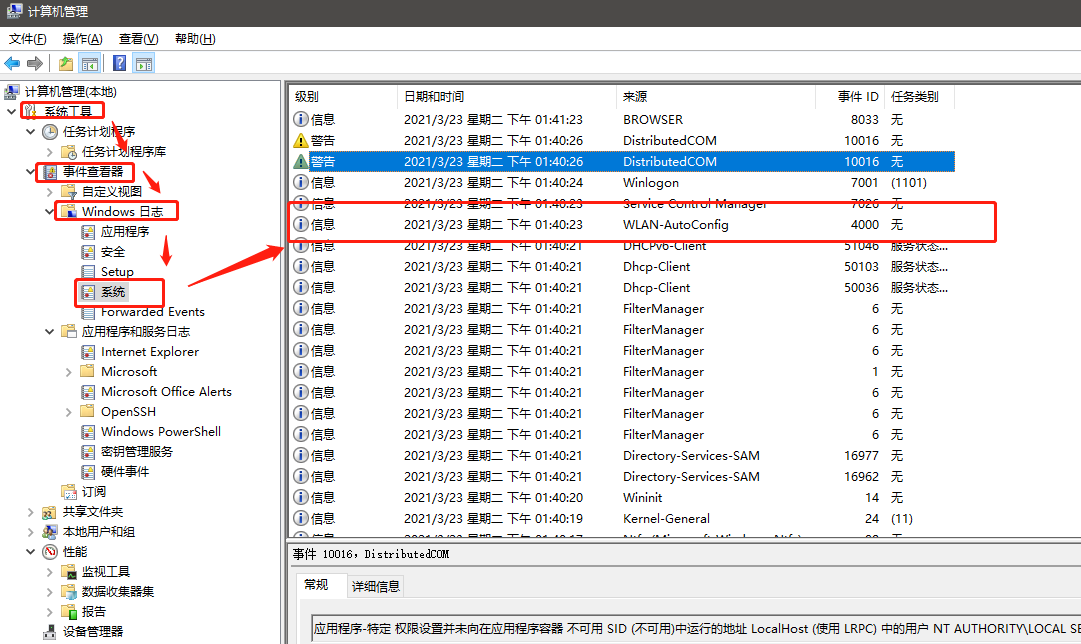Click the Device Manager (设备管理器) icon

click(49, 631)
